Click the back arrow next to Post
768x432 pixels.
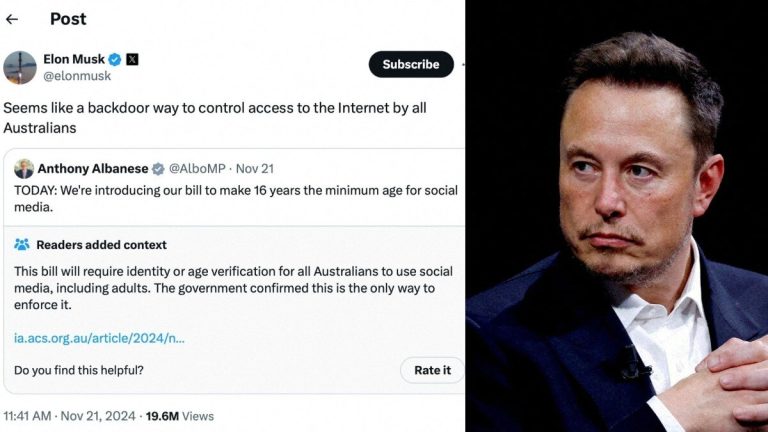coord(12,19)
